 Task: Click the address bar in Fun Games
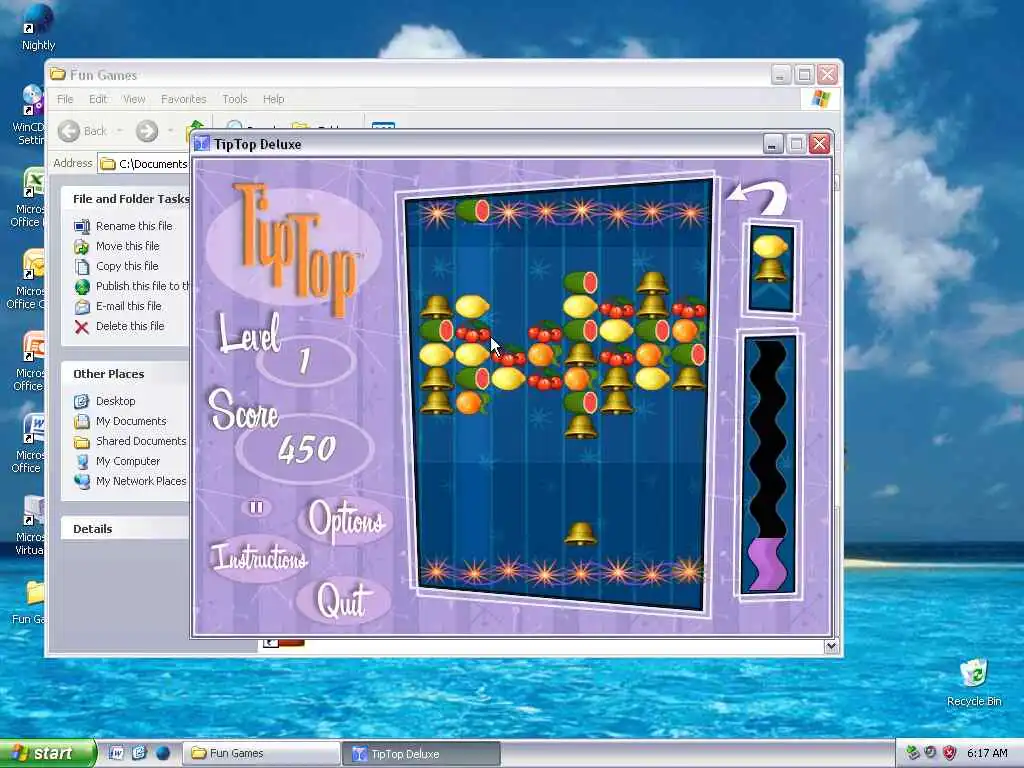(144, 164)
